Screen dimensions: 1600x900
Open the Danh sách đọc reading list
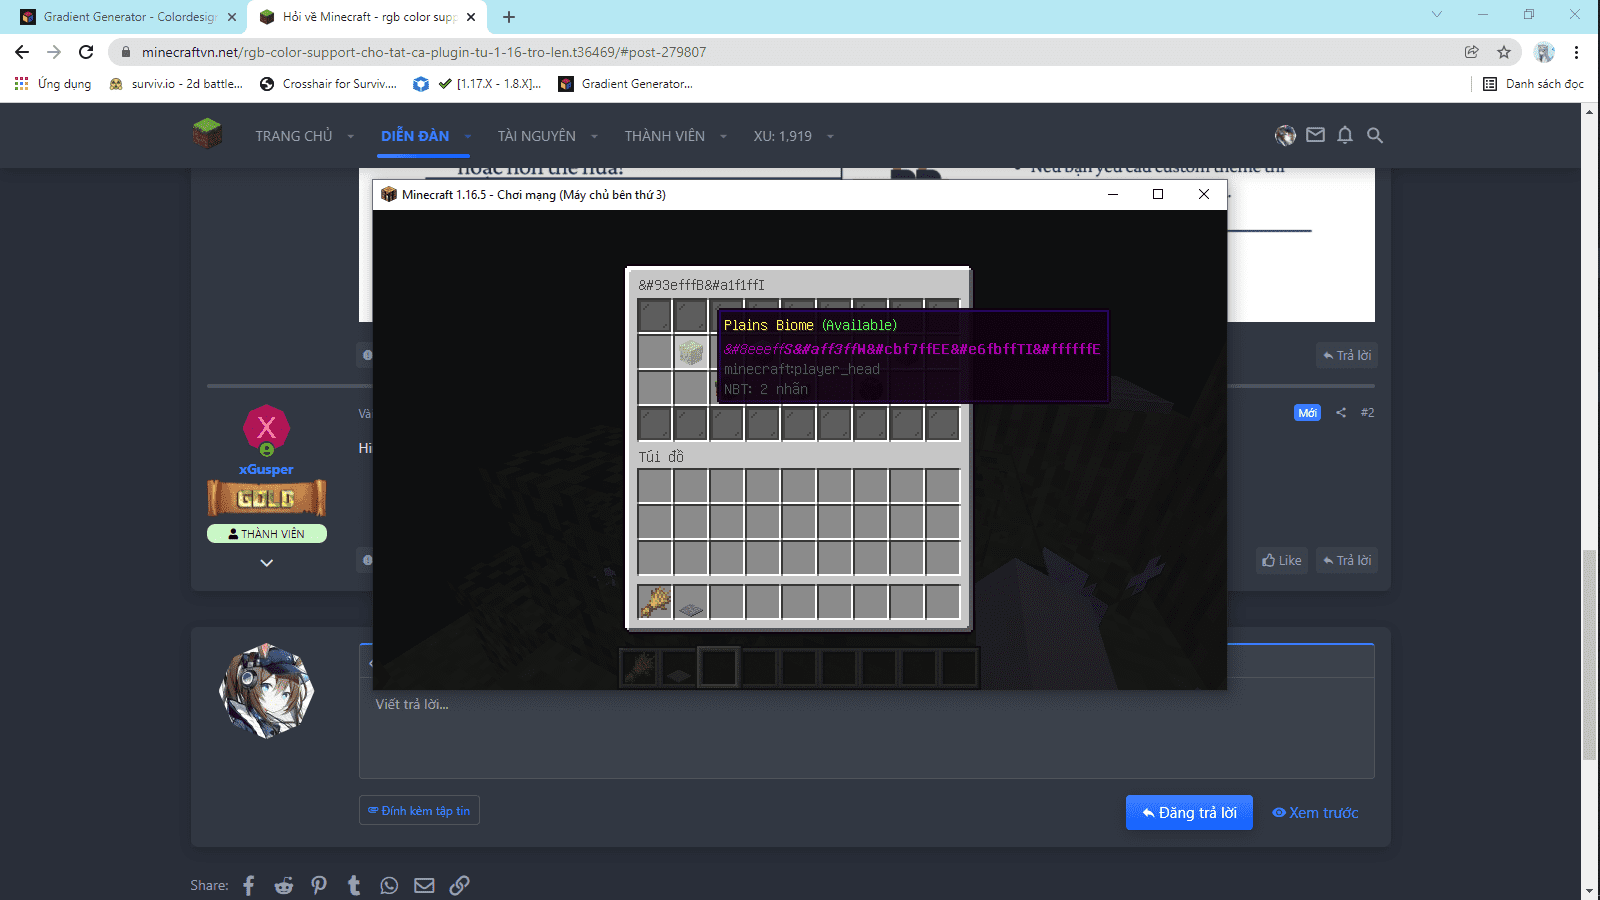click(1534, 84)
